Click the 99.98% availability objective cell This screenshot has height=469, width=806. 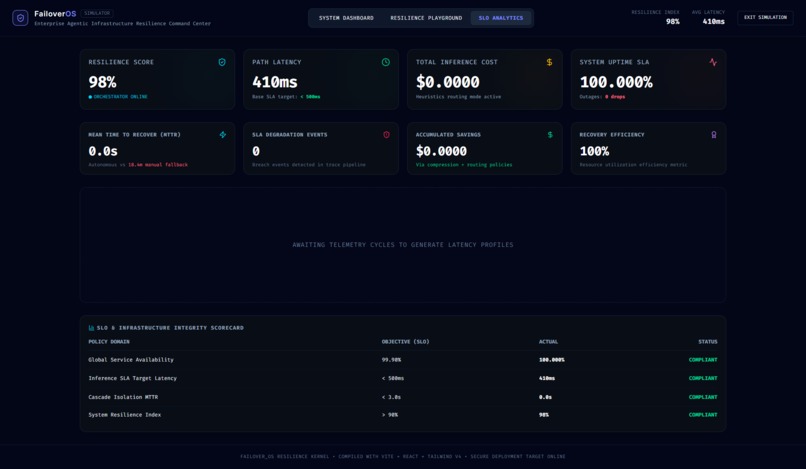point(391,360)
